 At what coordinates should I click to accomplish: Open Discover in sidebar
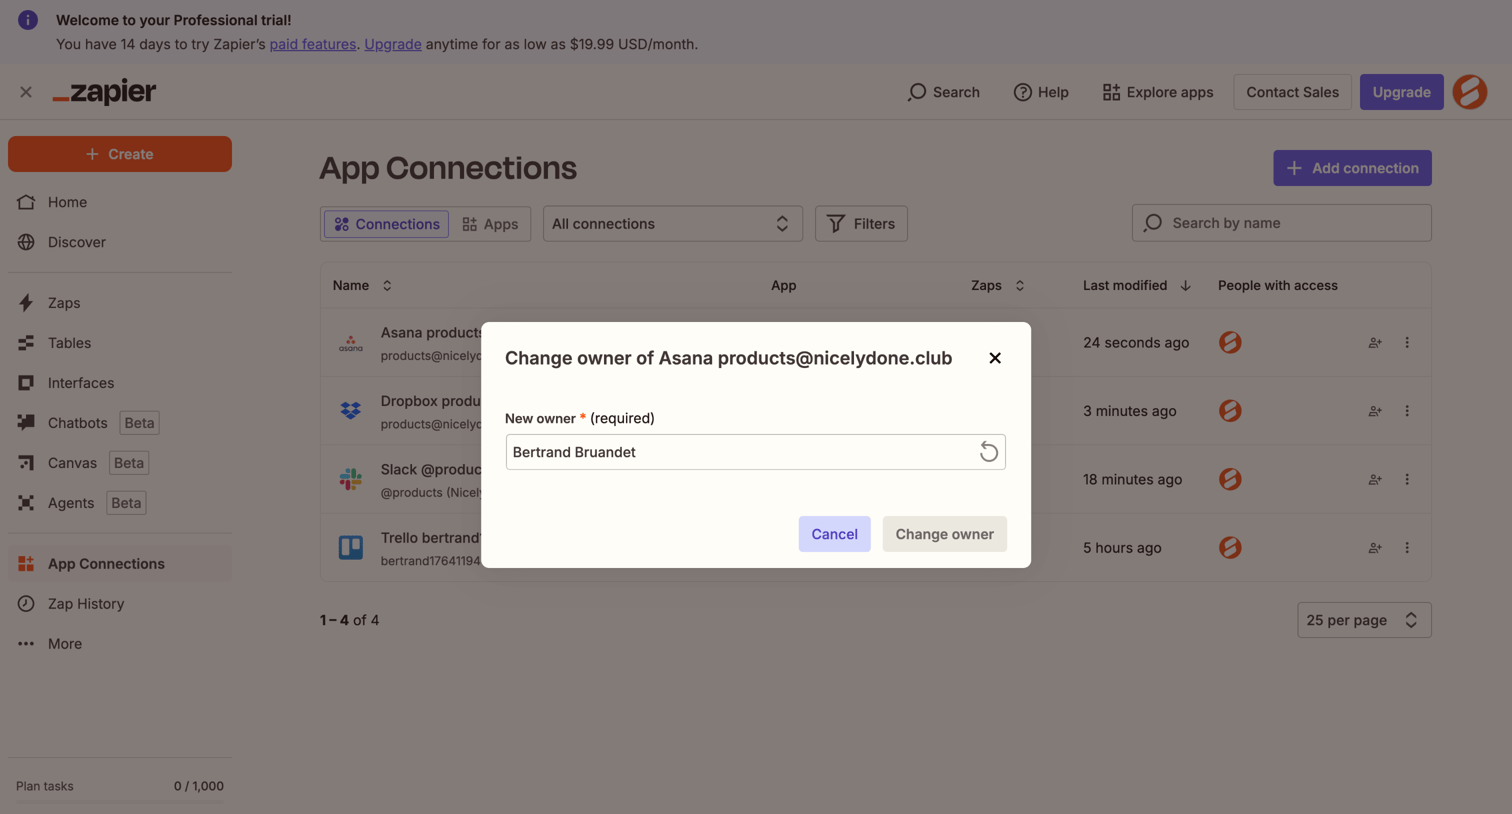[120, 242]
